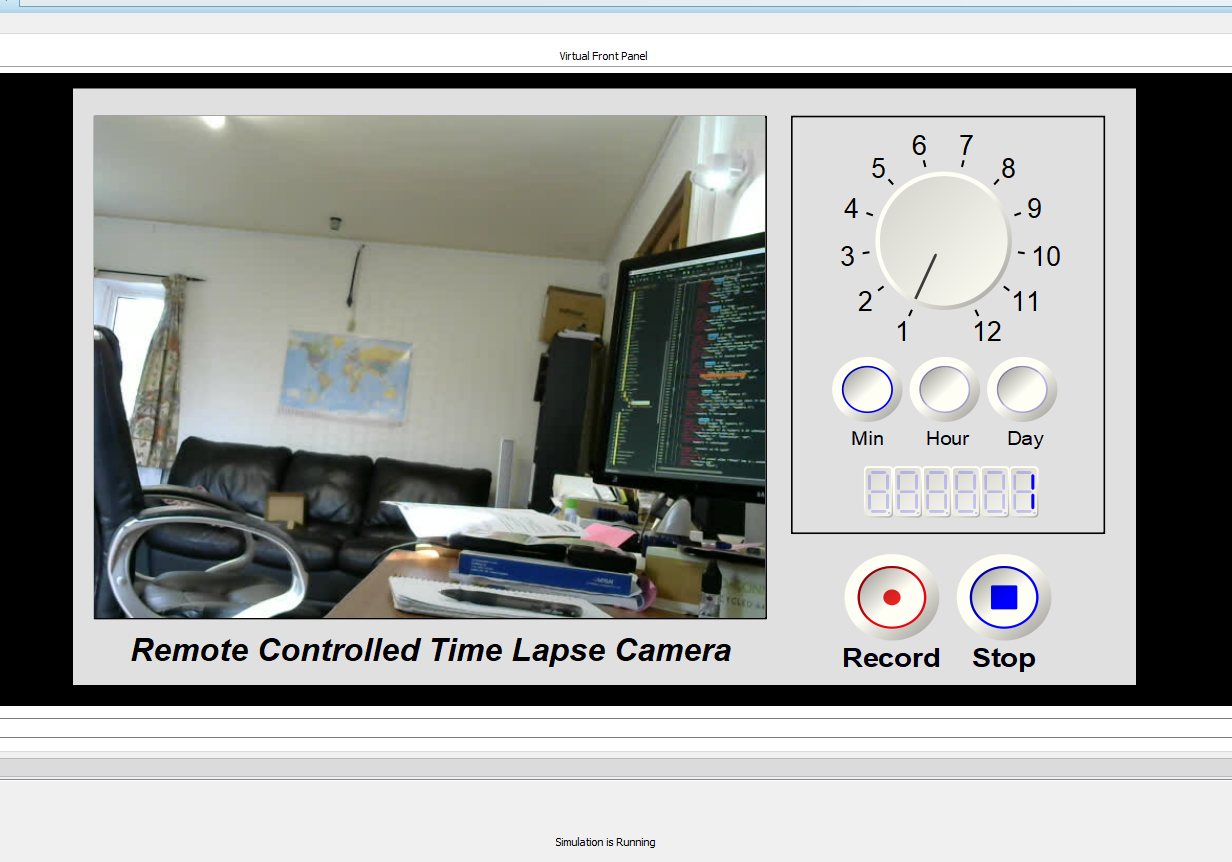Select the Hour interval button
Image resolution: width=1232 pixels, height=862 pixels.
944,388
